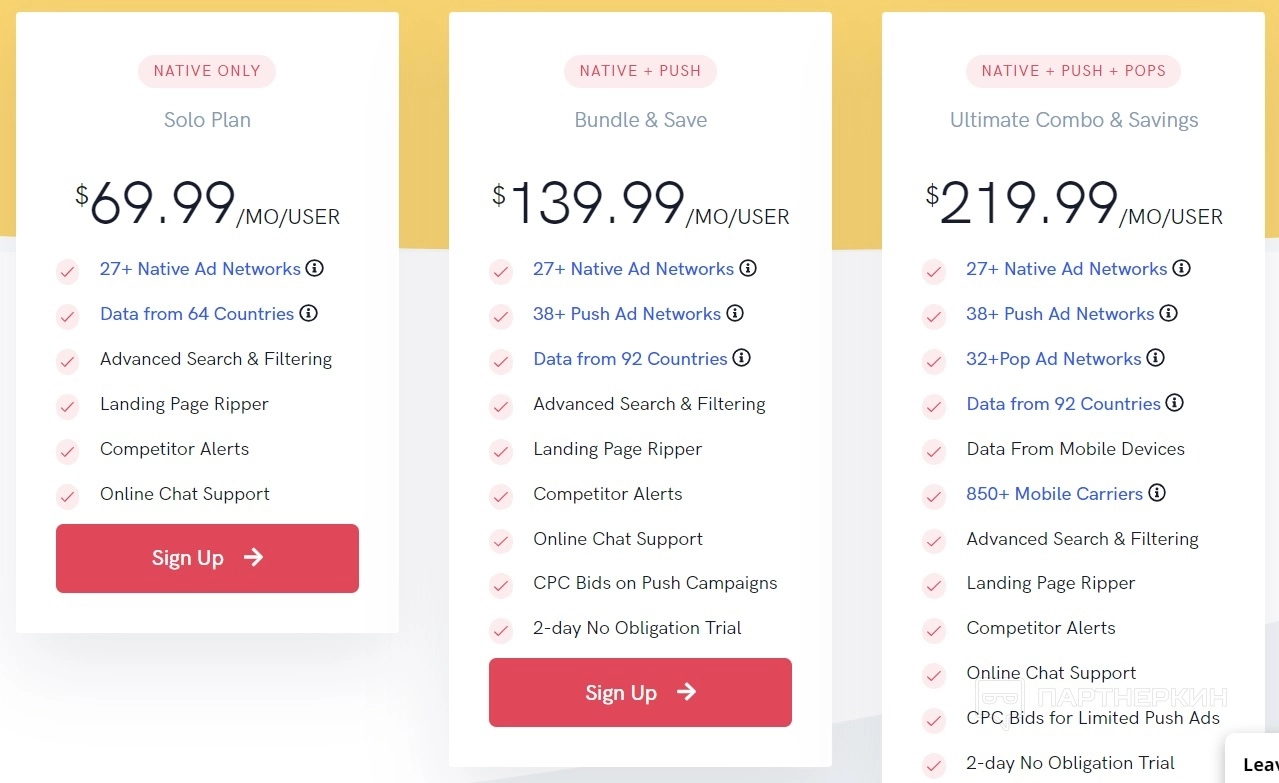Show info for 850+ Mobile Carriers
The height and width of the screenshot is (783, 1279).
(1157, 493)
